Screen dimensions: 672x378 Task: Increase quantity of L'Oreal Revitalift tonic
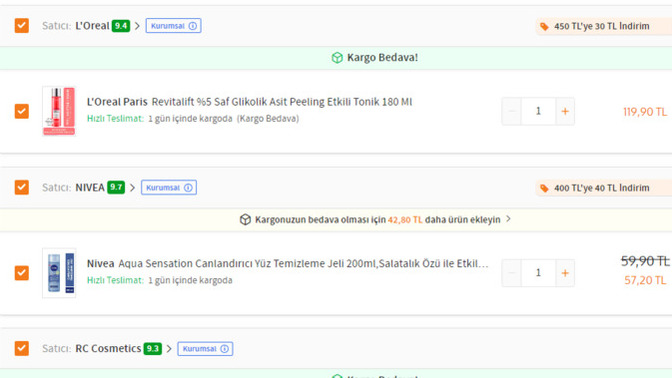565,111
